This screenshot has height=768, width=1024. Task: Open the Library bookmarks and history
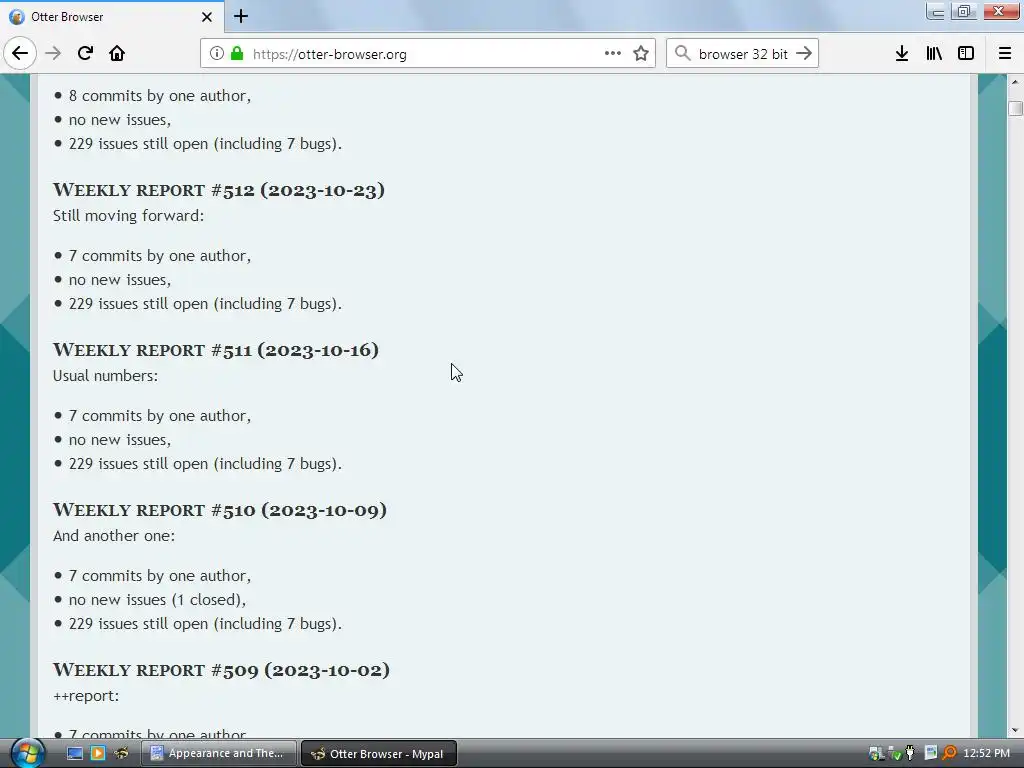click(x=934, y=54)
